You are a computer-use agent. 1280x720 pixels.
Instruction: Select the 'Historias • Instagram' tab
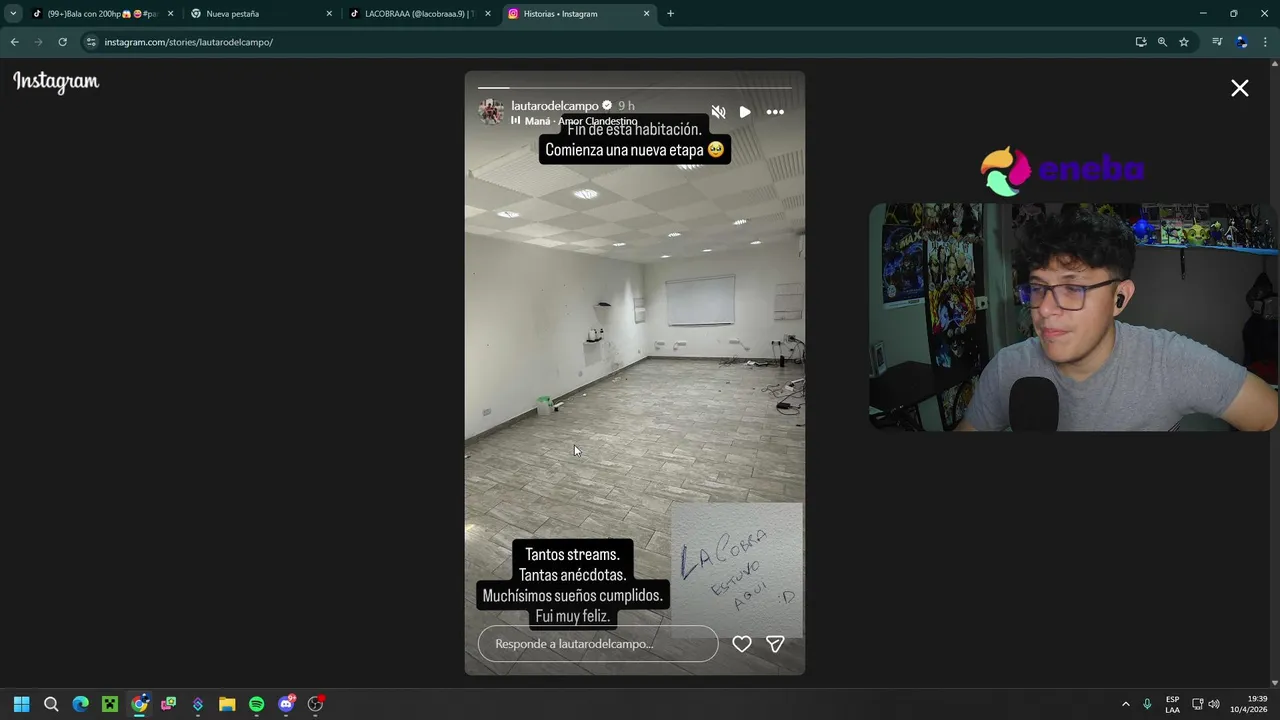coord(578,14)
